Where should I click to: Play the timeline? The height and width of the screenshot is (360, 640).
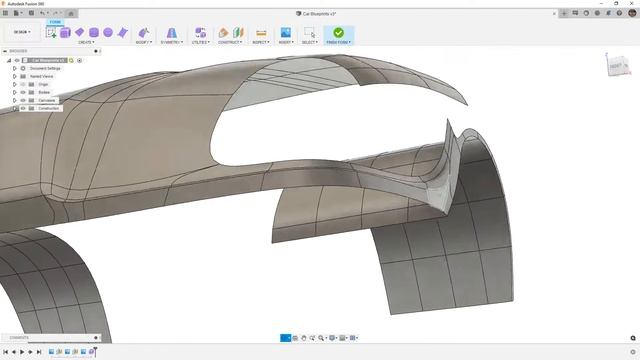tap(22, 352)
